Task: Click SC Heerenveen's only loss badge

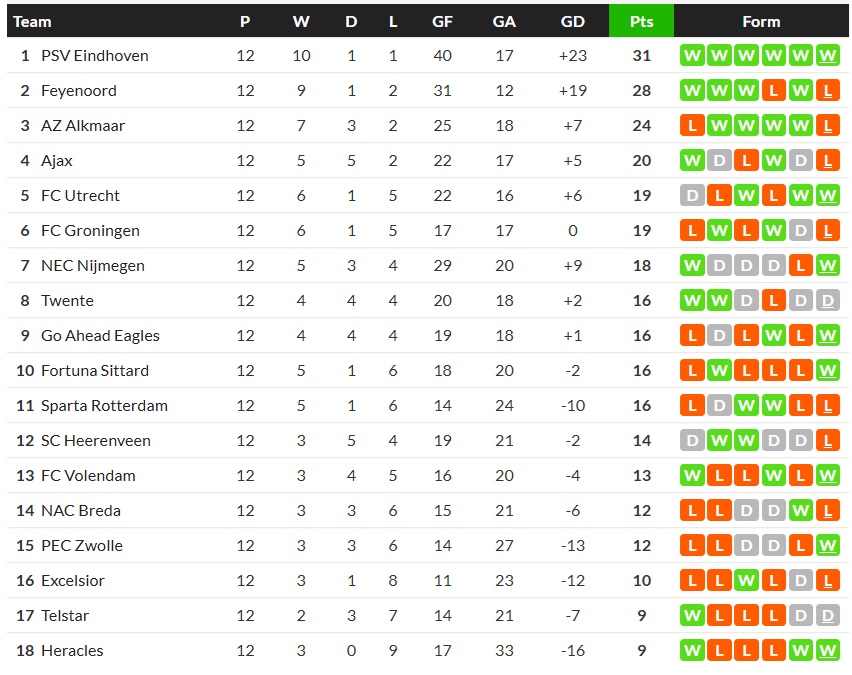Action: 827,441
